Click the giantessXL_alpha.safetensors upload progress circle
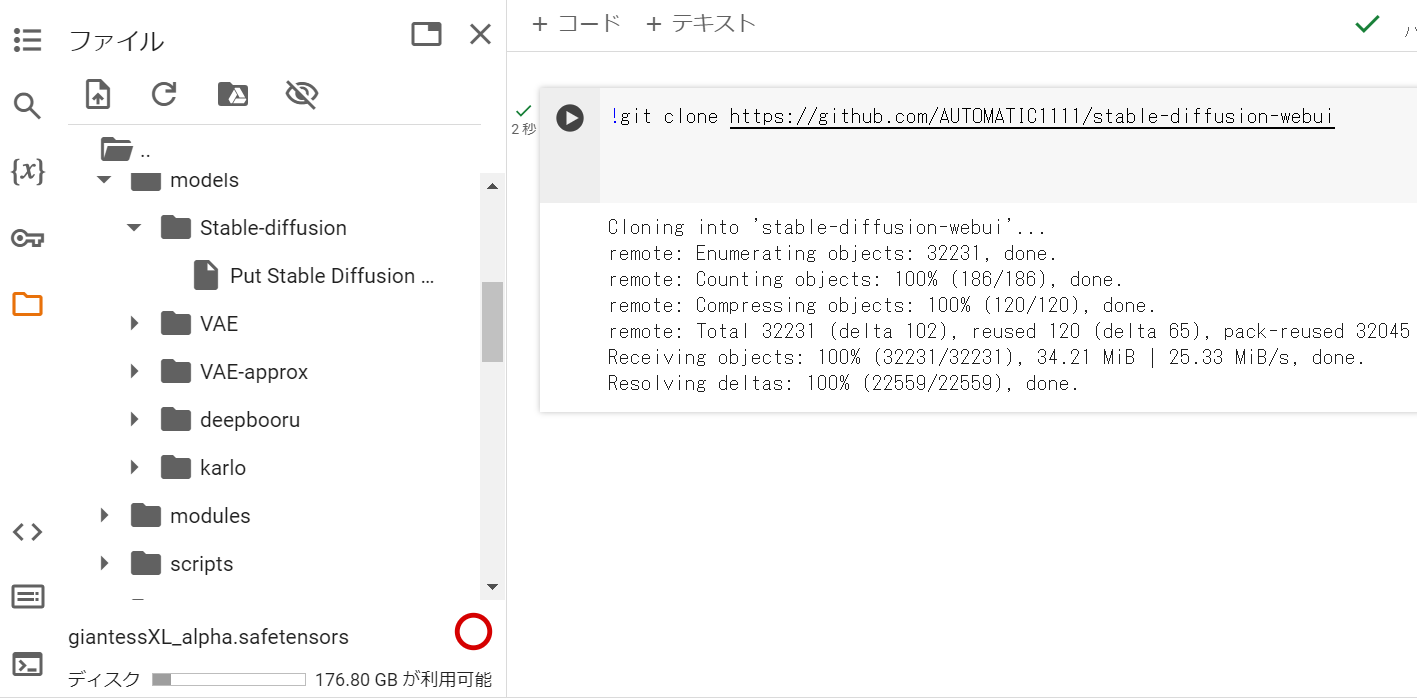The height and width of the screenshot is (699, 1417). [474, 633]
